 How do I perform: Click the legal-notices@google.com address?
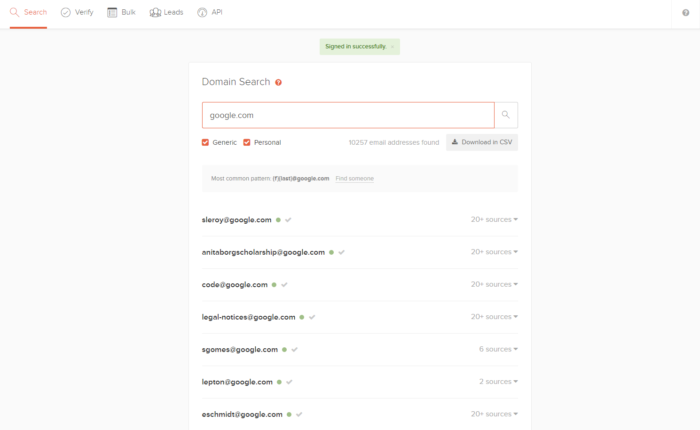[x=249, y=317]
